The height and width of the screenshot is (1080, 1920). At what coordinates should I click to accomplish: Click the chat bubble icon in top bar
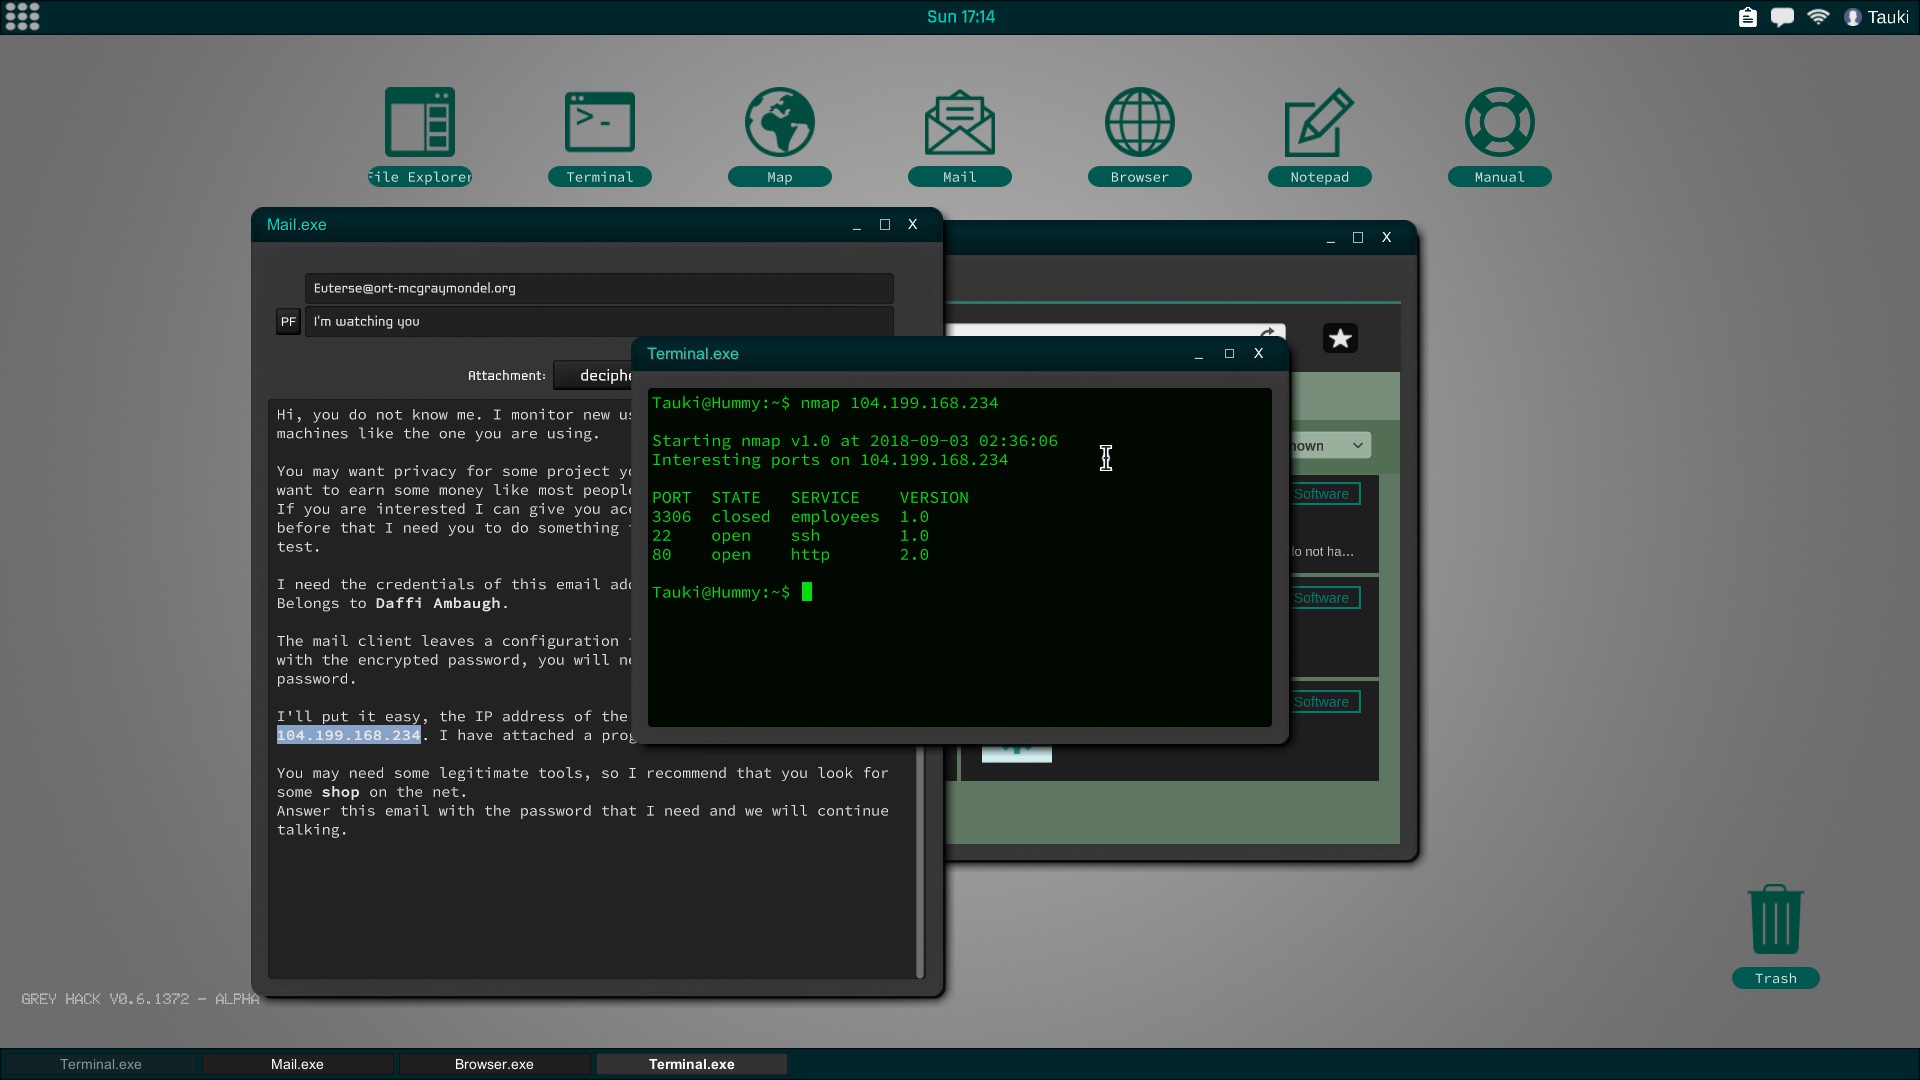1782,17
